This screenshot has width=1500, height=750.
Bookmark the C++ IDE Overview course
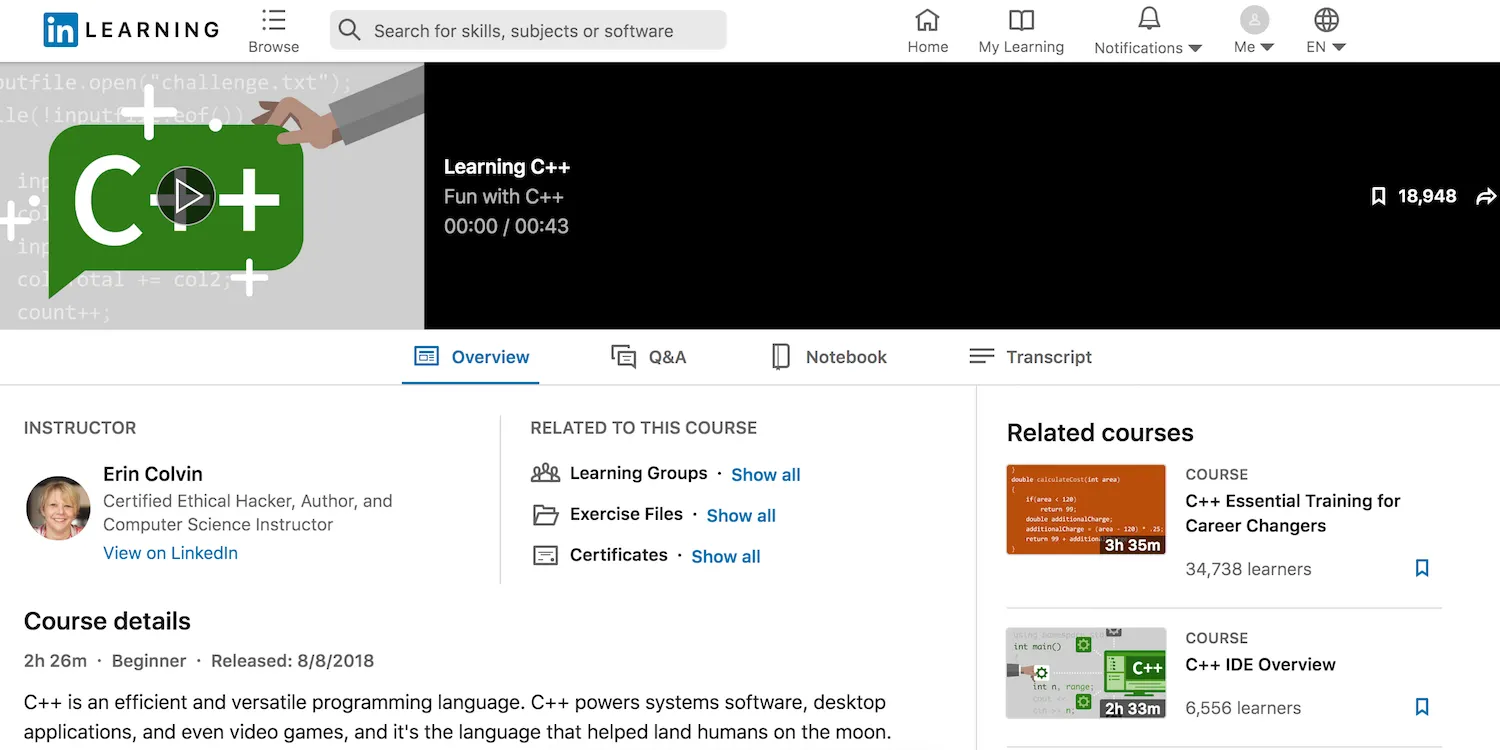(1422, 707)
